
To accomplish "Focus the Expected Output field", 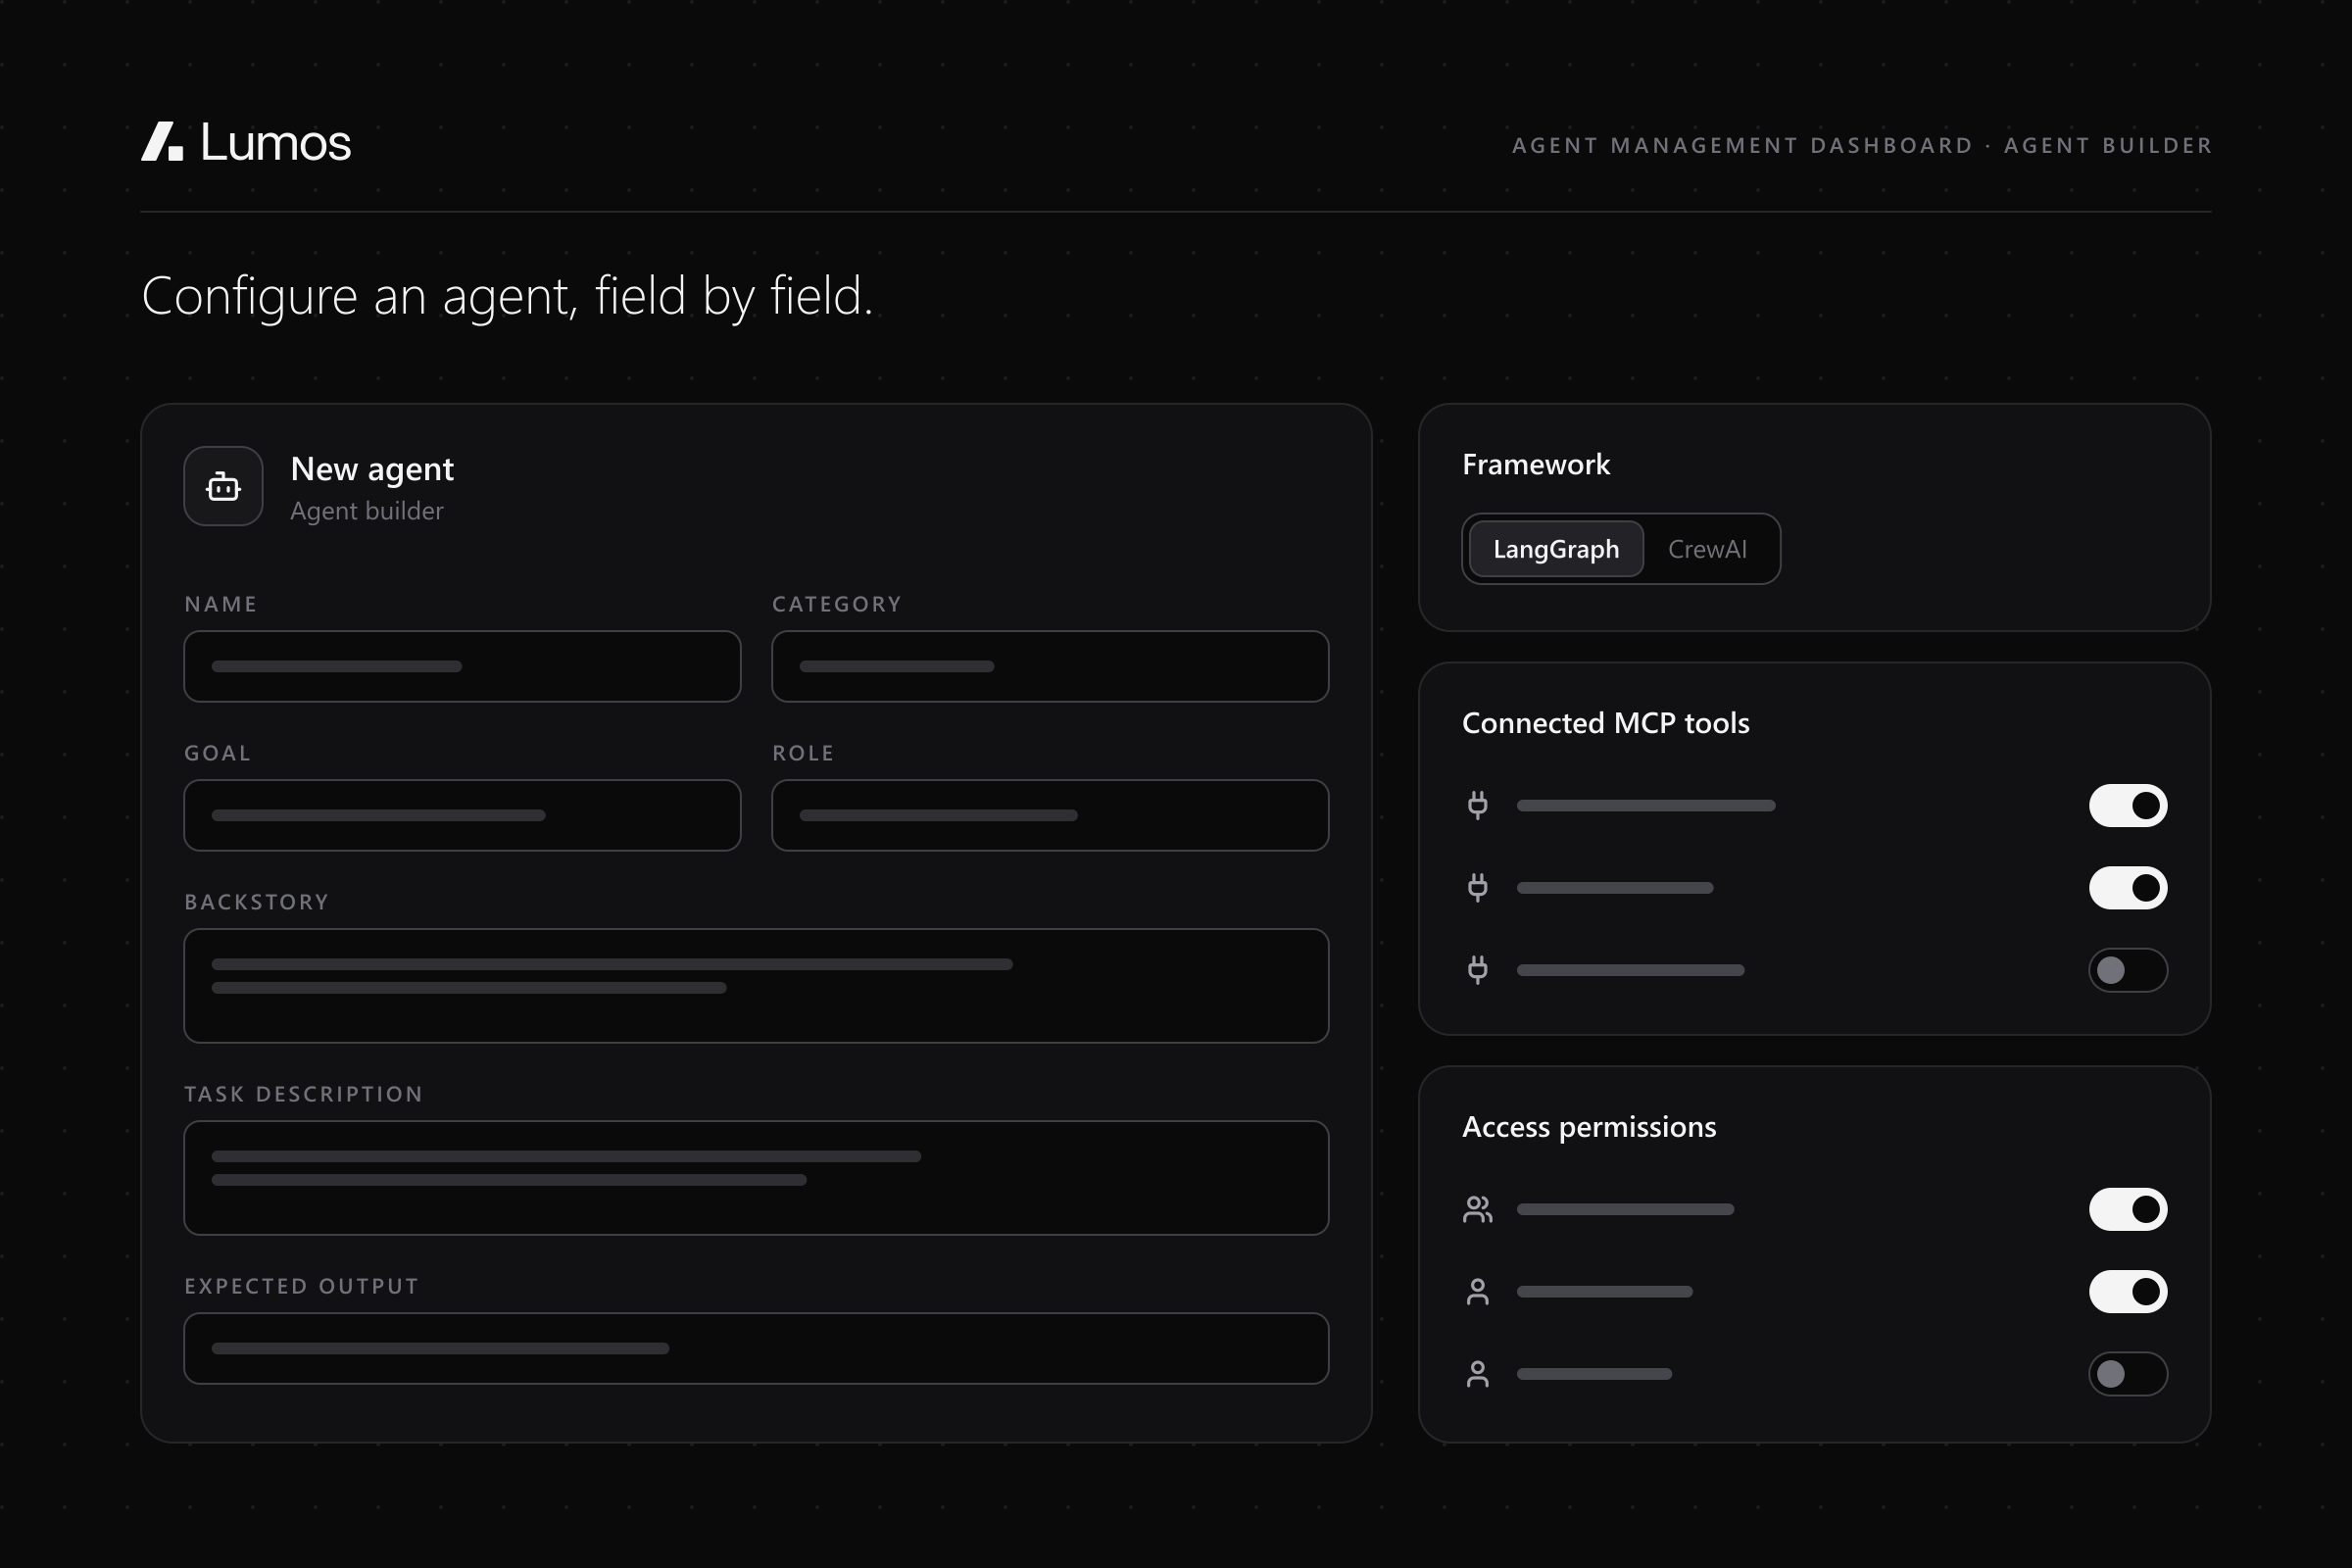I will click(756, 1348).
